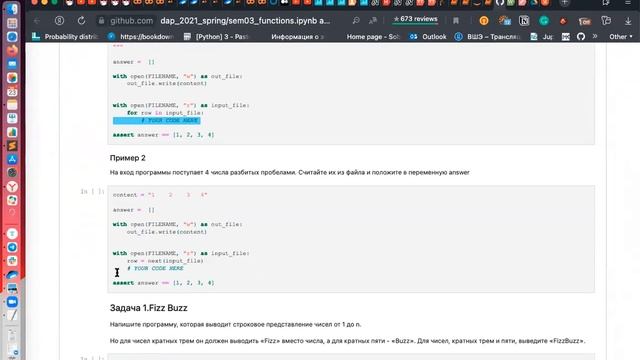Click the key icon in address bar
640x360 pixels.
click(x=356, y=20)
